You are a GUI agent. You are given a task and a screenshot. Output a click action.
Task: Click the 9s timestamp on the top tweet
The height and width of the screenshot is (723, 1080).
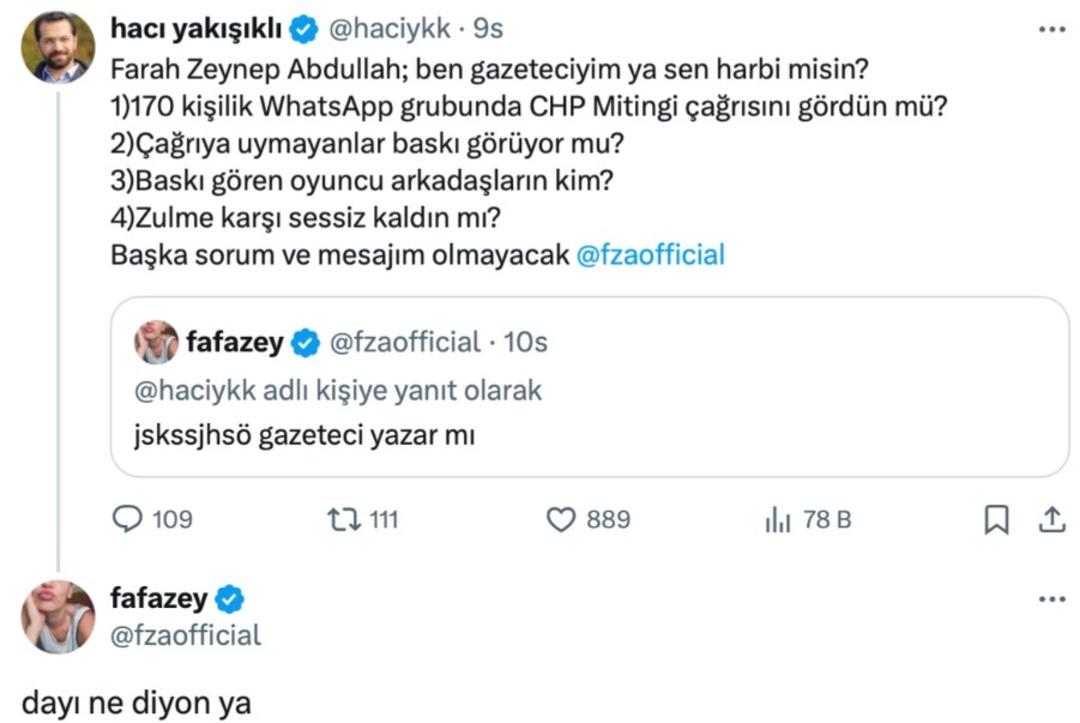[x=489, y=29]
